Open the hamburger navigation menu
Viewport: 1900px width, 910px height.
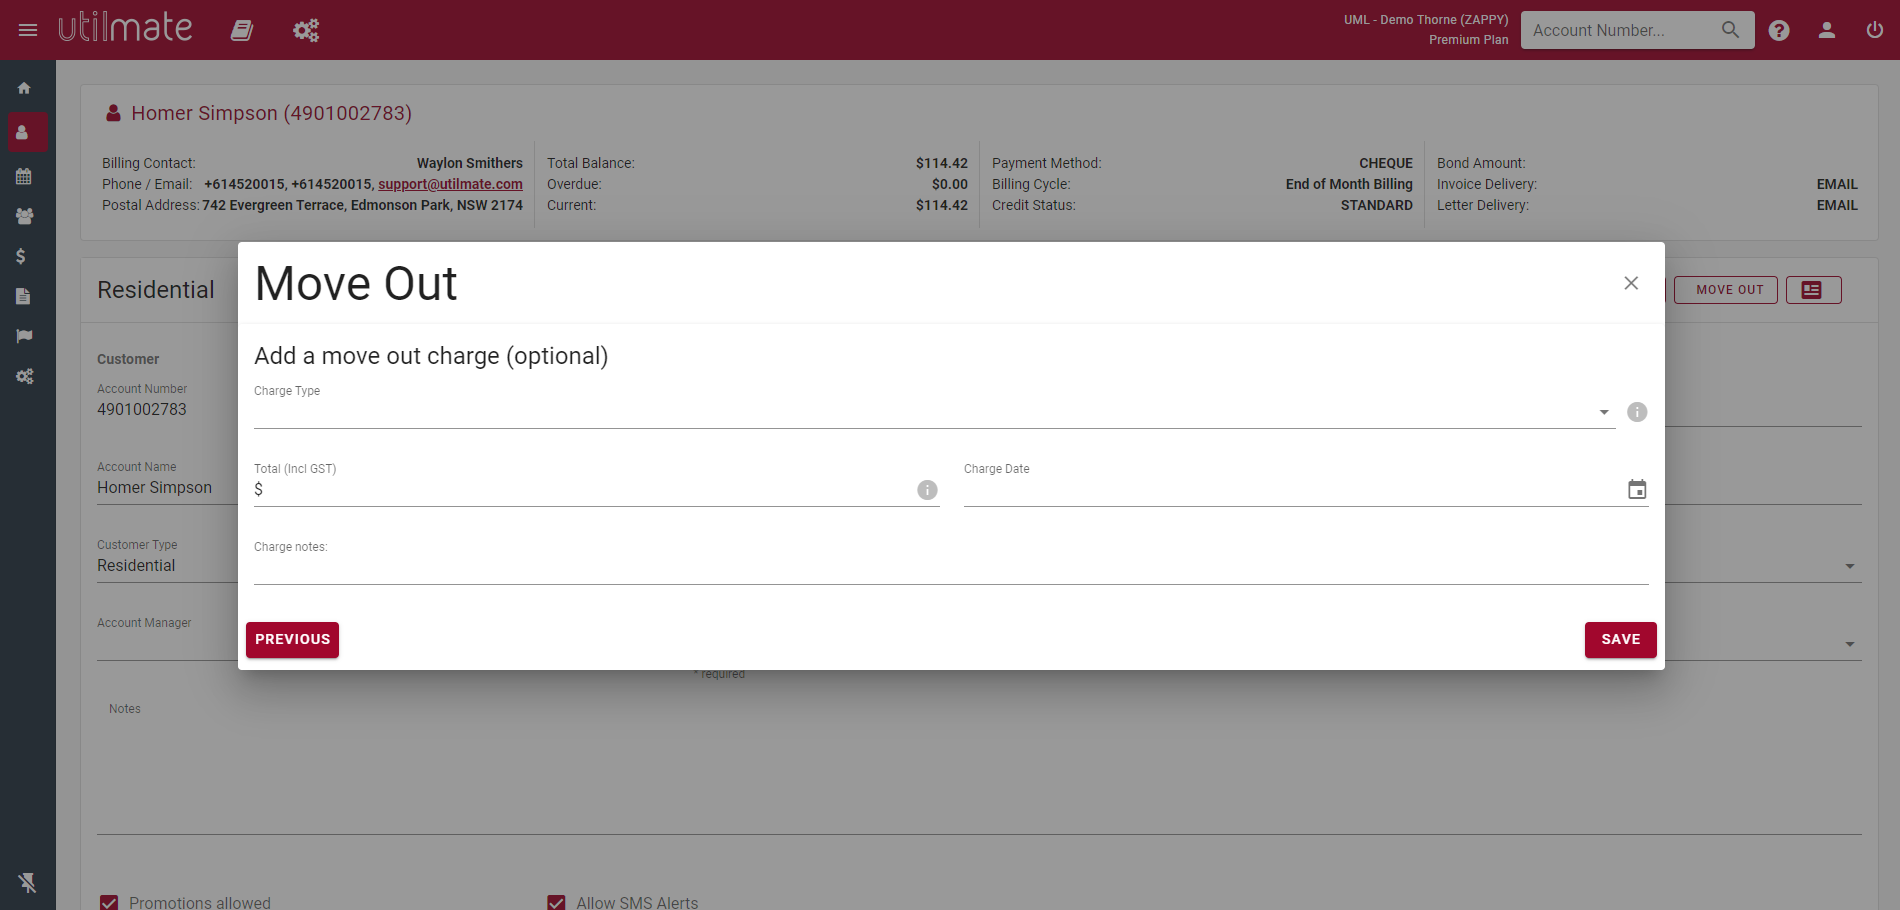pyautogui.click(x=28, y=30)
